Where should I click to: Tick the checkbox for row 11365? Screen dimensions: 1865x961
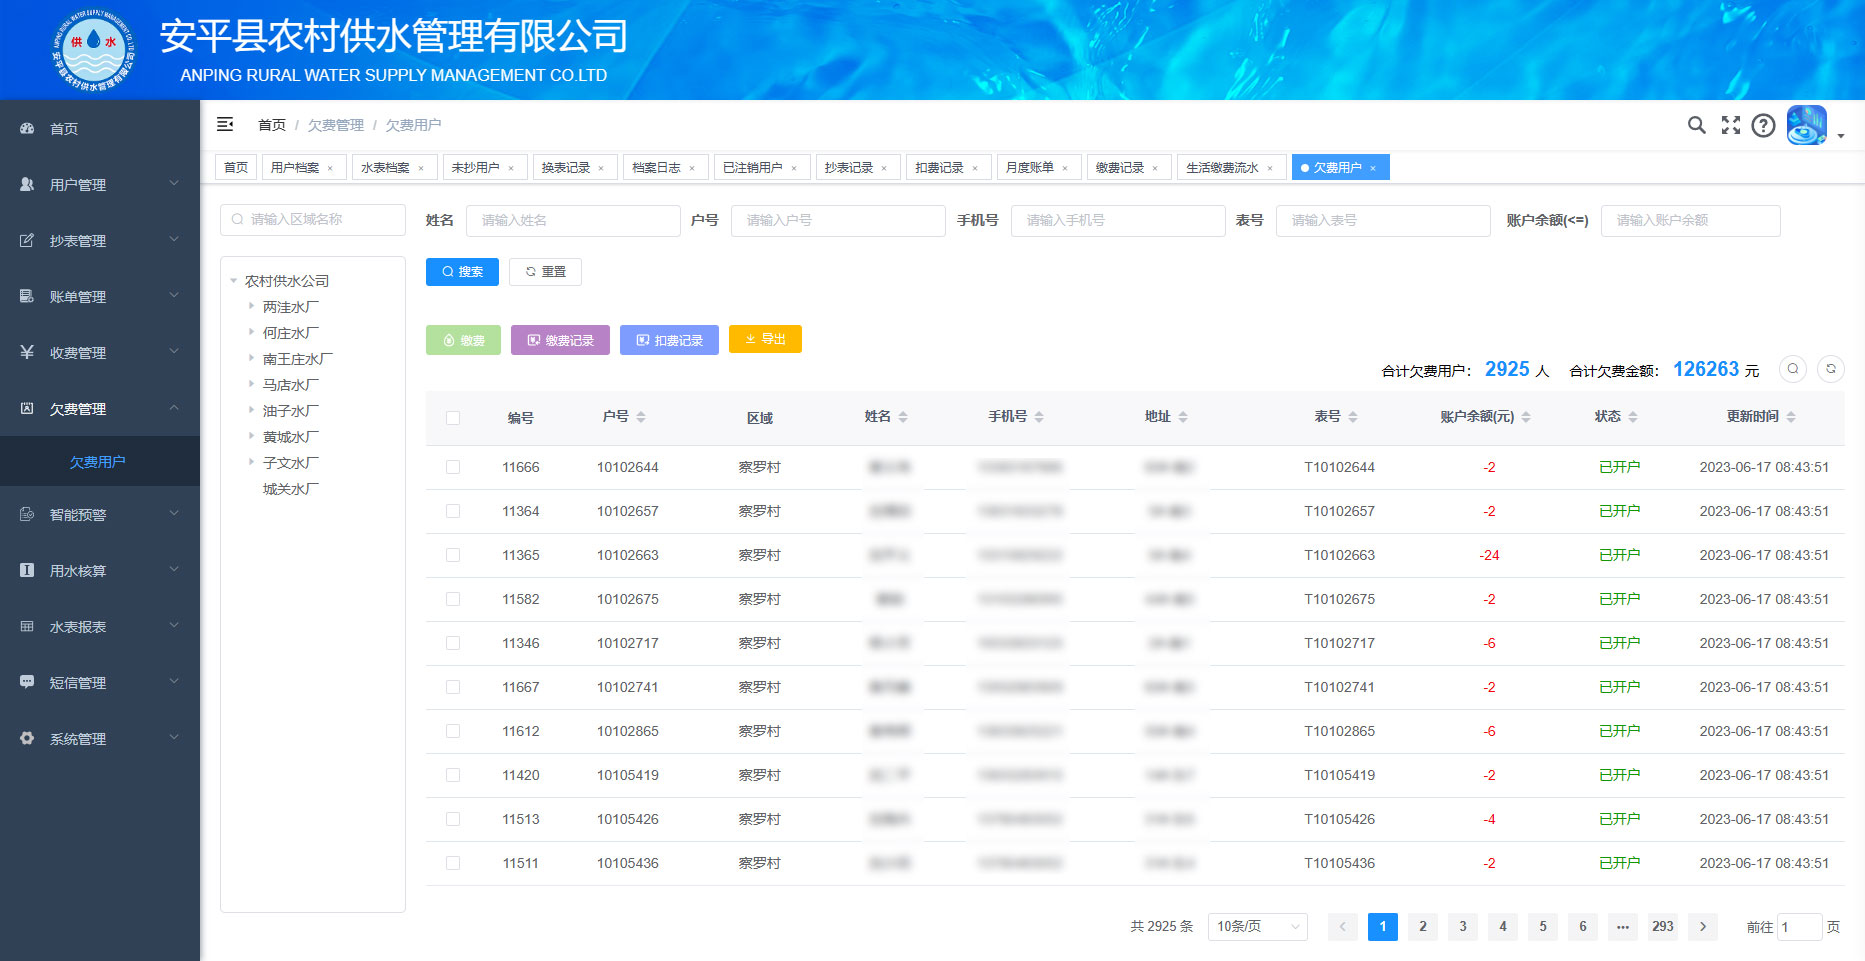coord(453,555)
